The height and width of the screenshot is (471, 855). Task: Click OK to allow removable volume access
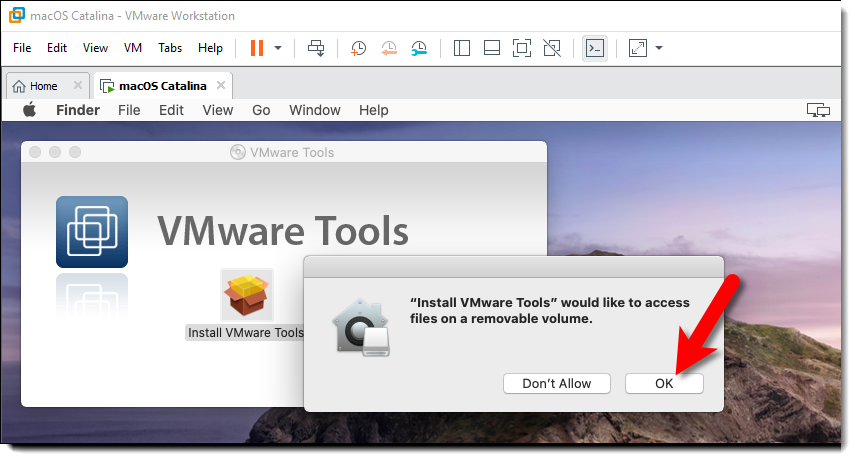tap(664, 384)
